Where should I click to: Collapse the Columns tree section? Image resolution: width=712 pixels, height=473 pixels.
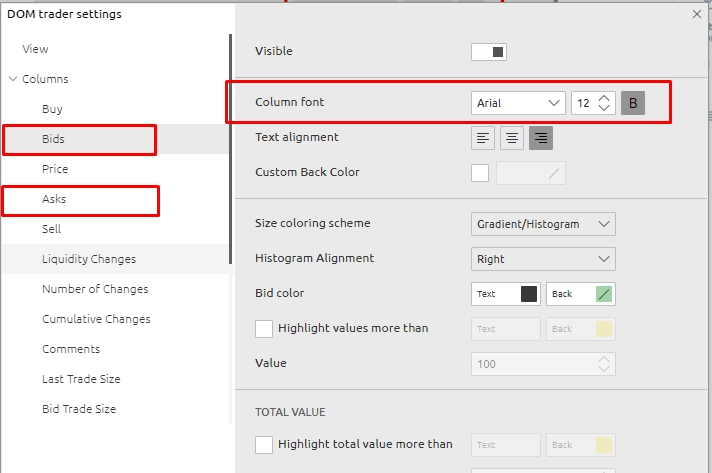click(13, 79)
